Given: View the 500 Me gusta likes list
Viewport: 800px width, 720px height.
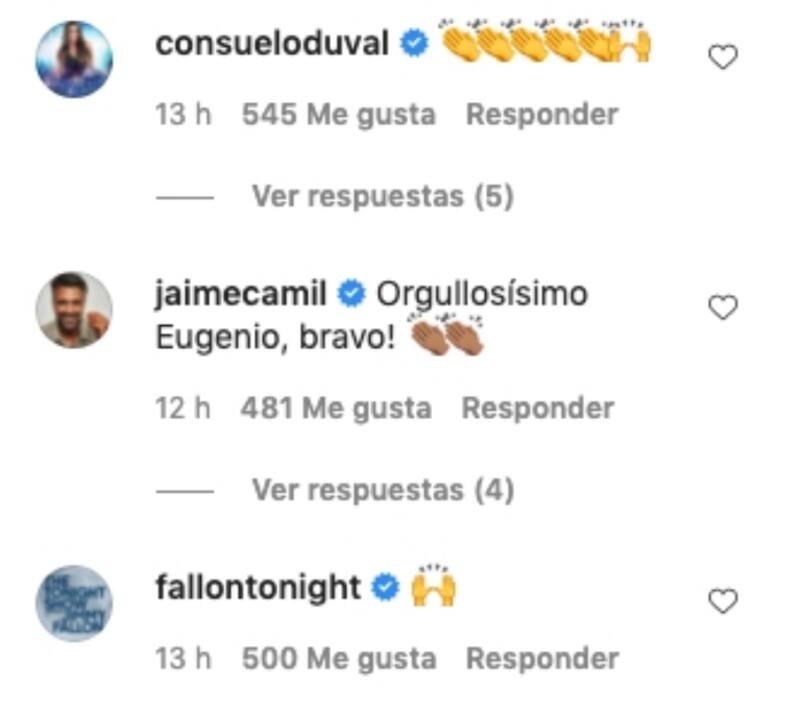Looking at the screenshot, I should point(339,658).
